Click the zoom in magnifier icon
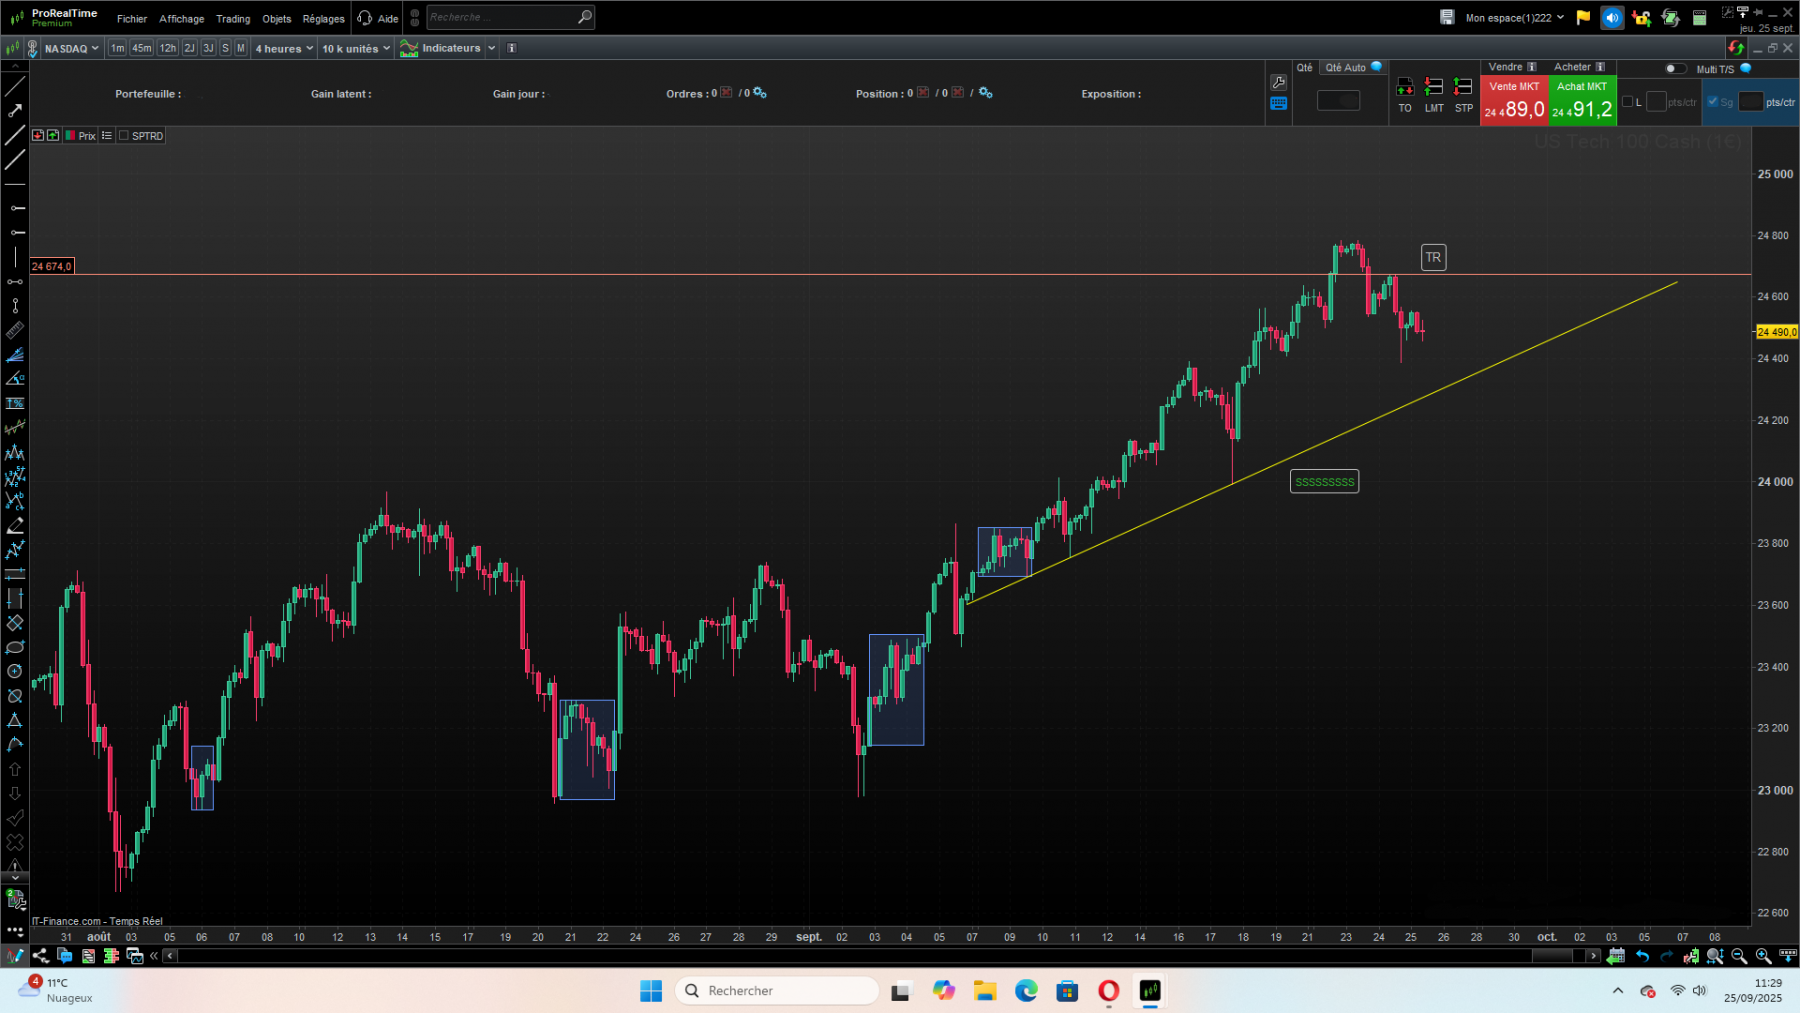This screenshot has width=1800, height=1013. (x=1763, y=956)
